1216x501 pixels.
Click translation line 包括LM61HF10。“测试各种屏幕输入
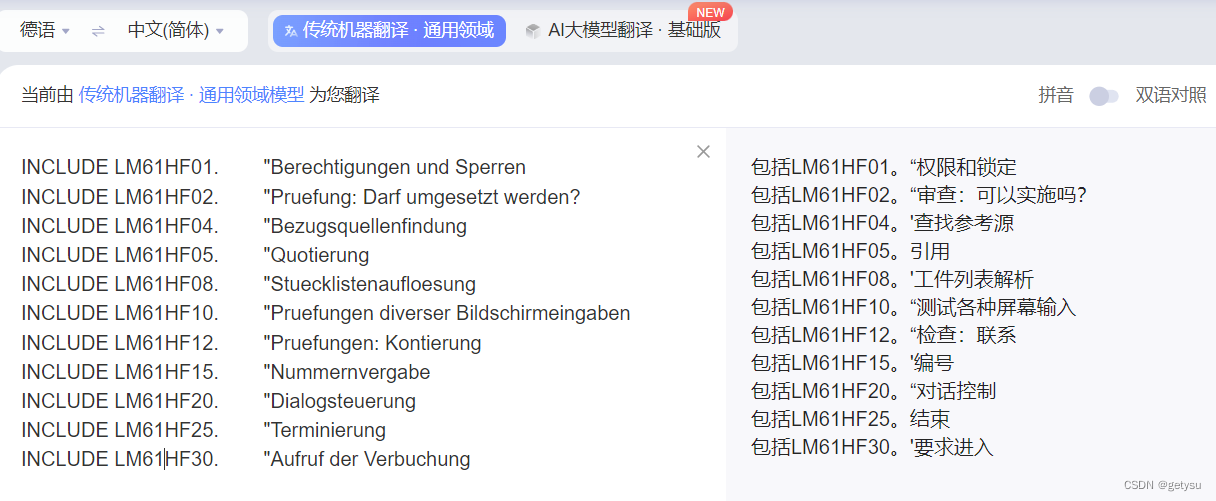(x=913, y=307)
